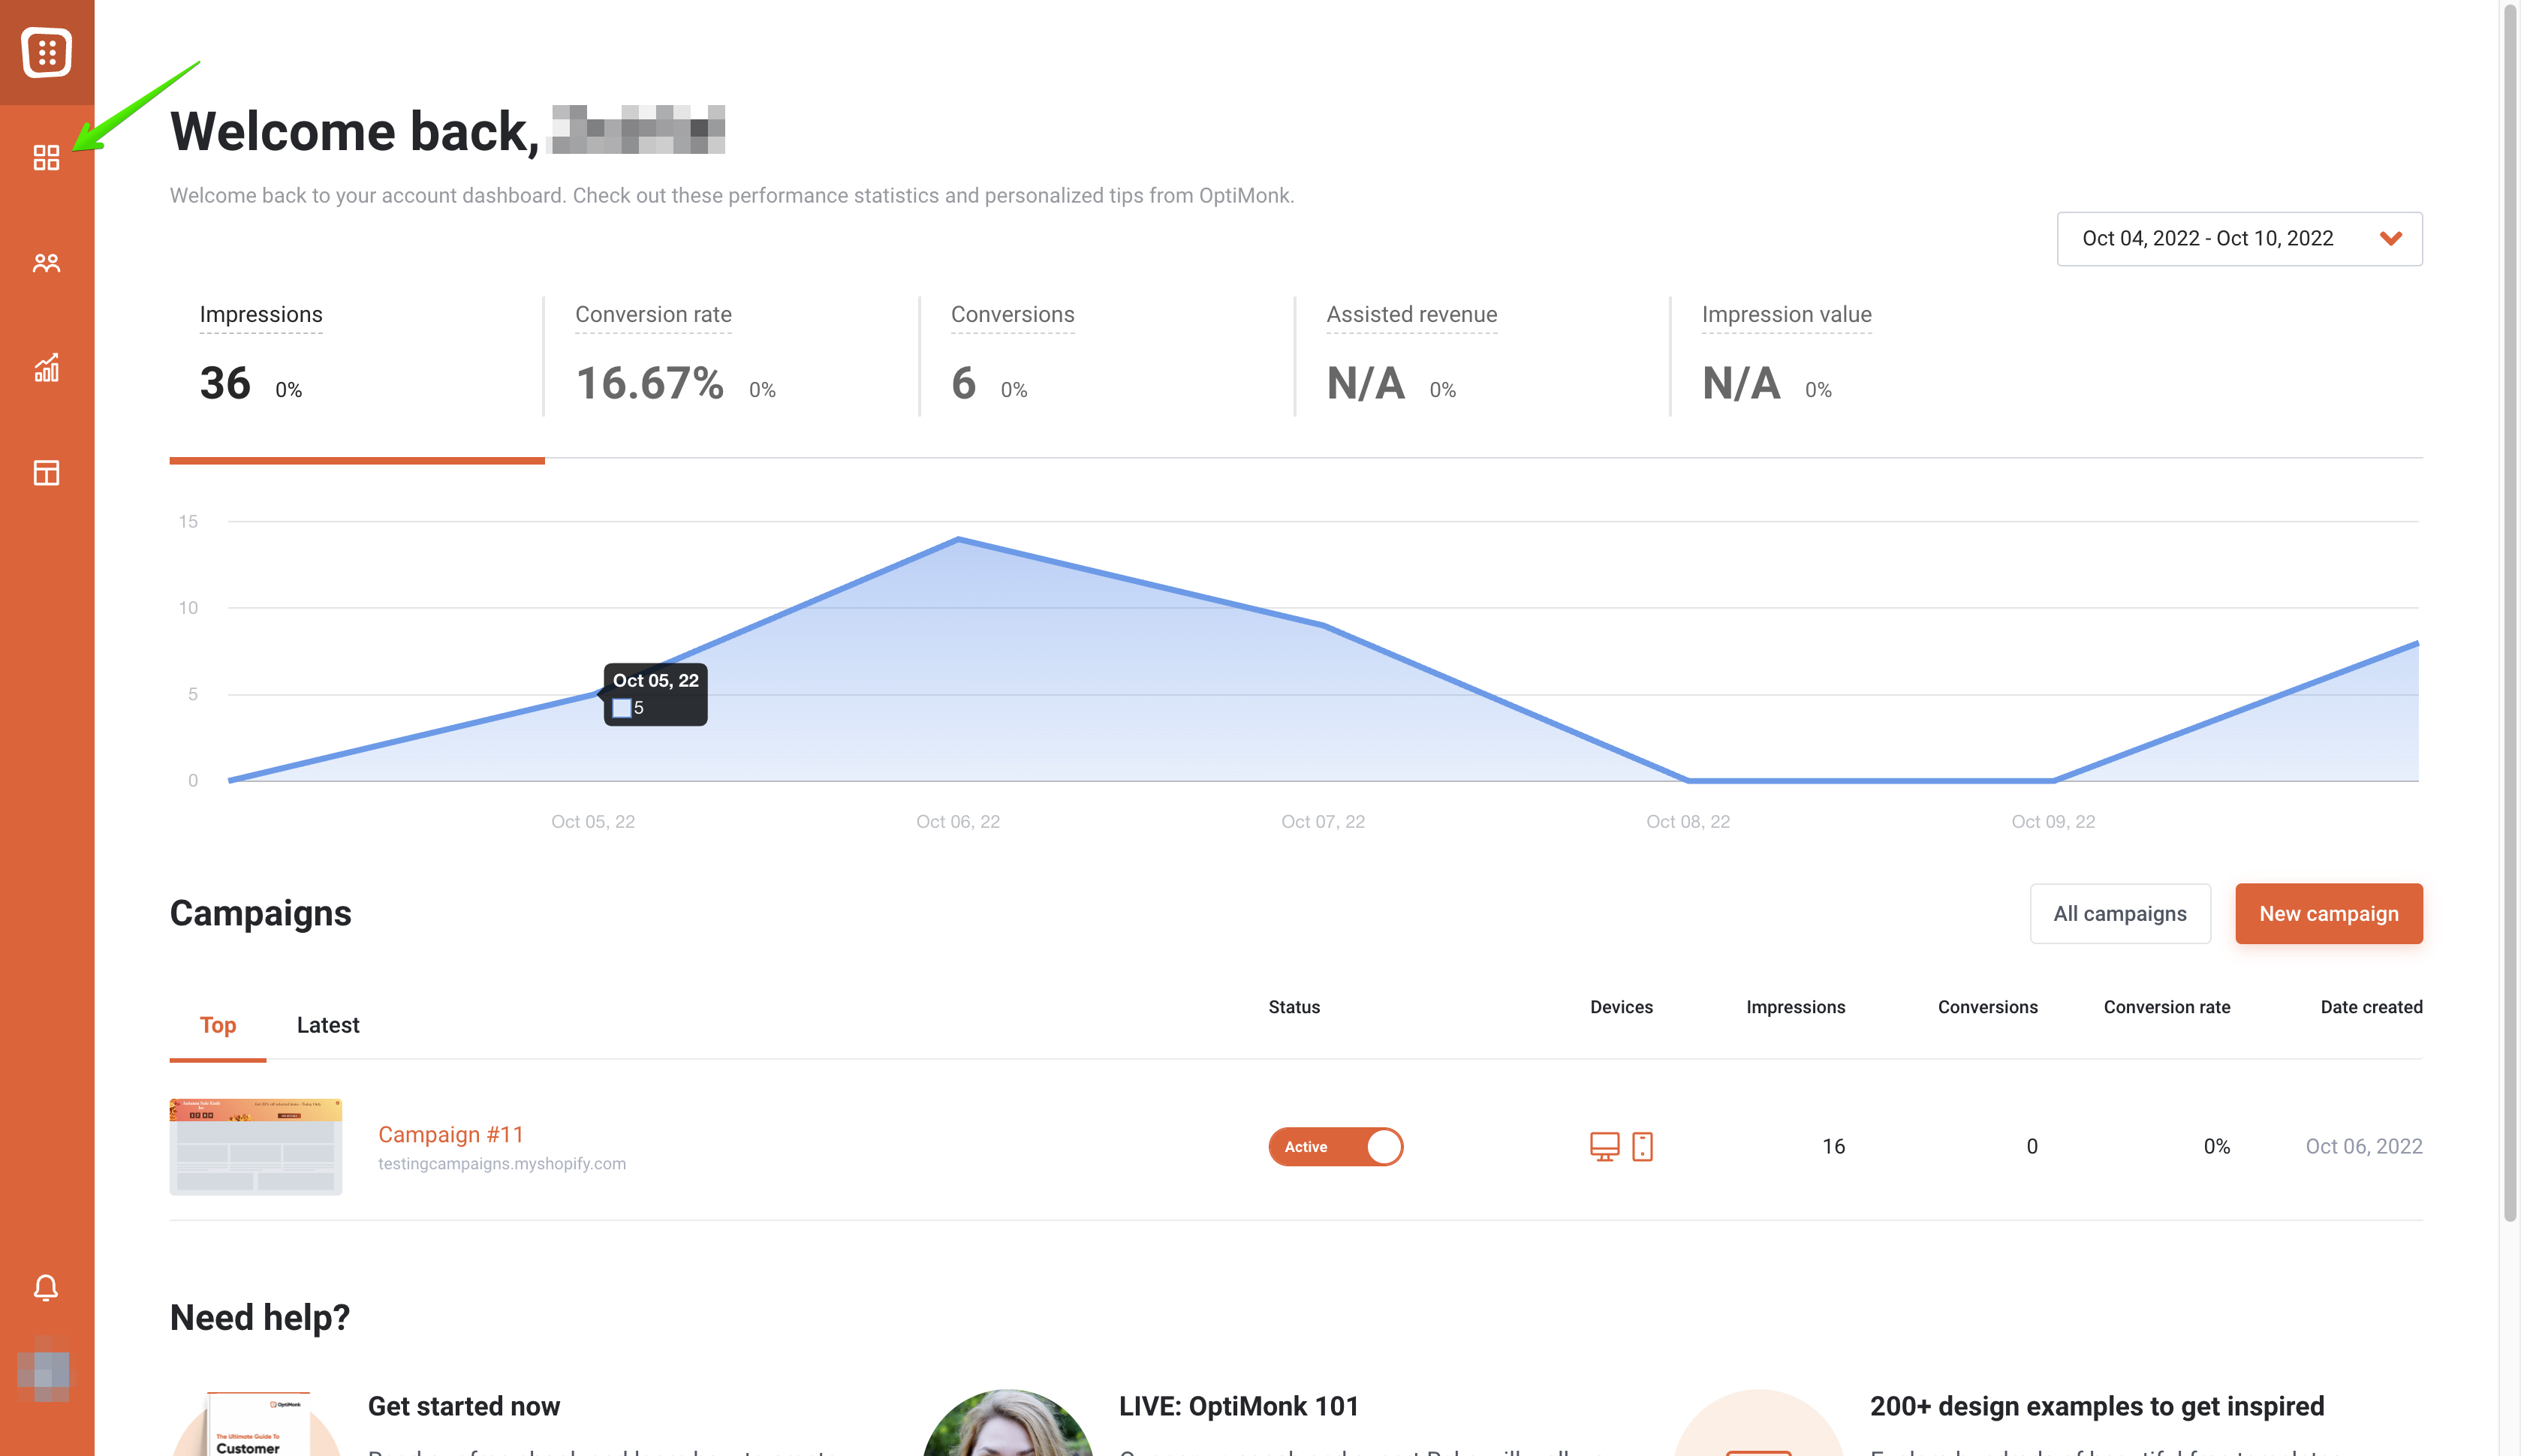Toggle the Active switch for Campaign #11
2521x1456 pixels.
click(x=1335, y=1146)
